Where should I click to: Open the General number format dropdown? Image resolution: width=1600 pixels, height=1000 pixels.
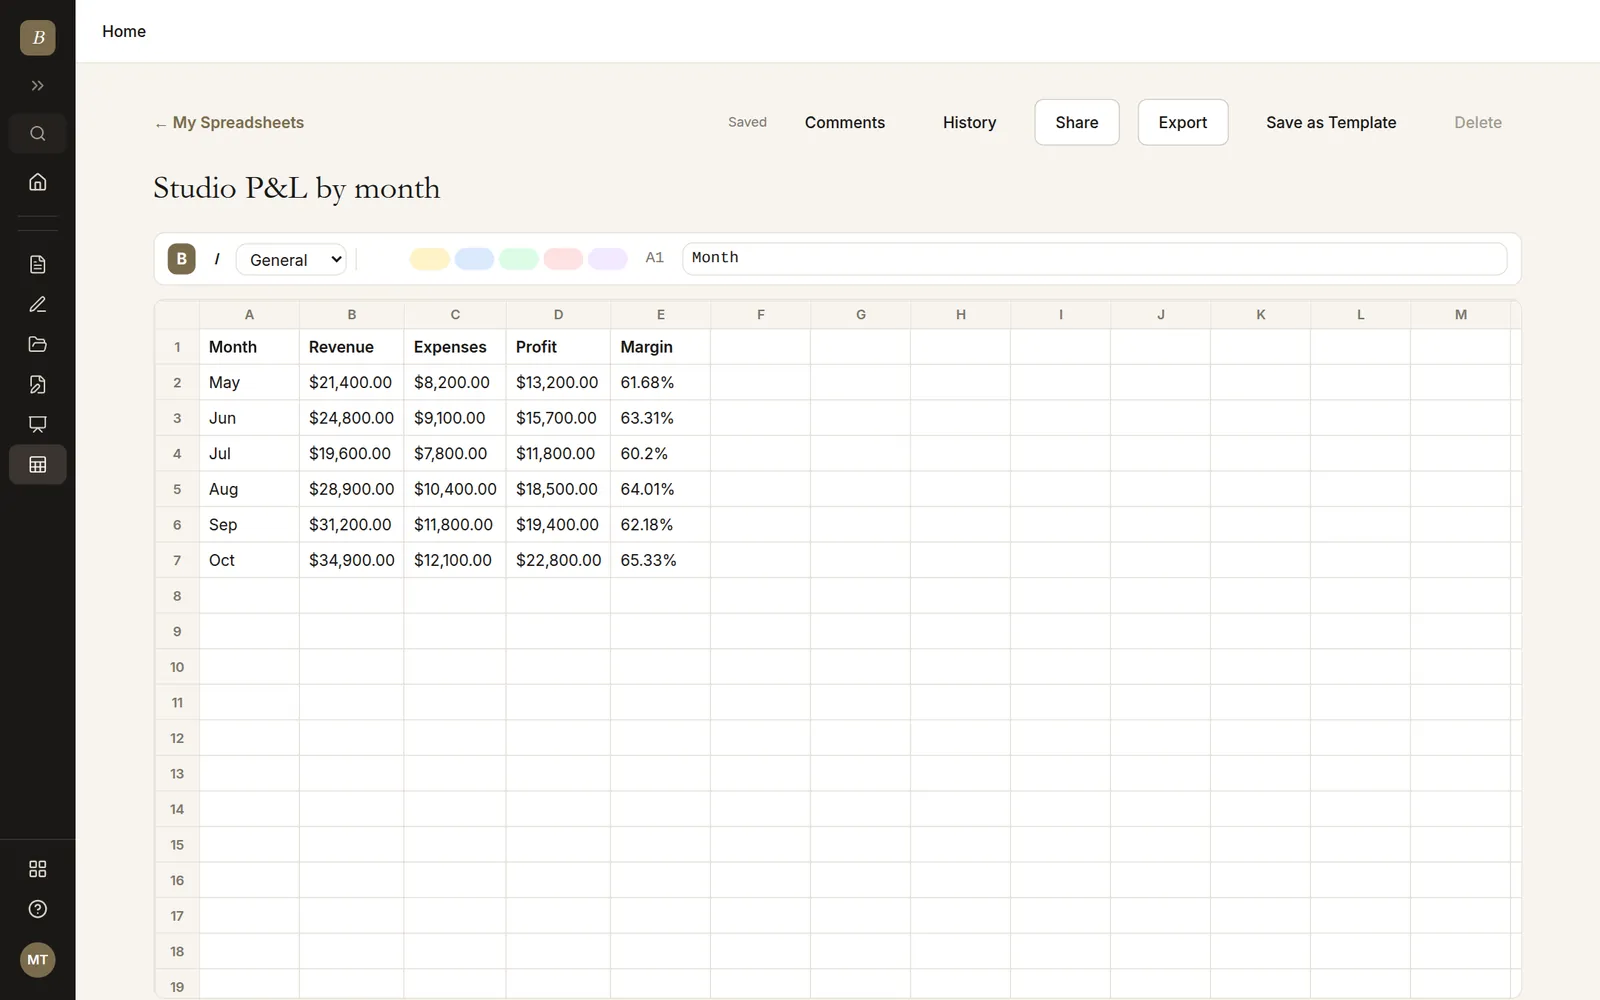(291, 259)
